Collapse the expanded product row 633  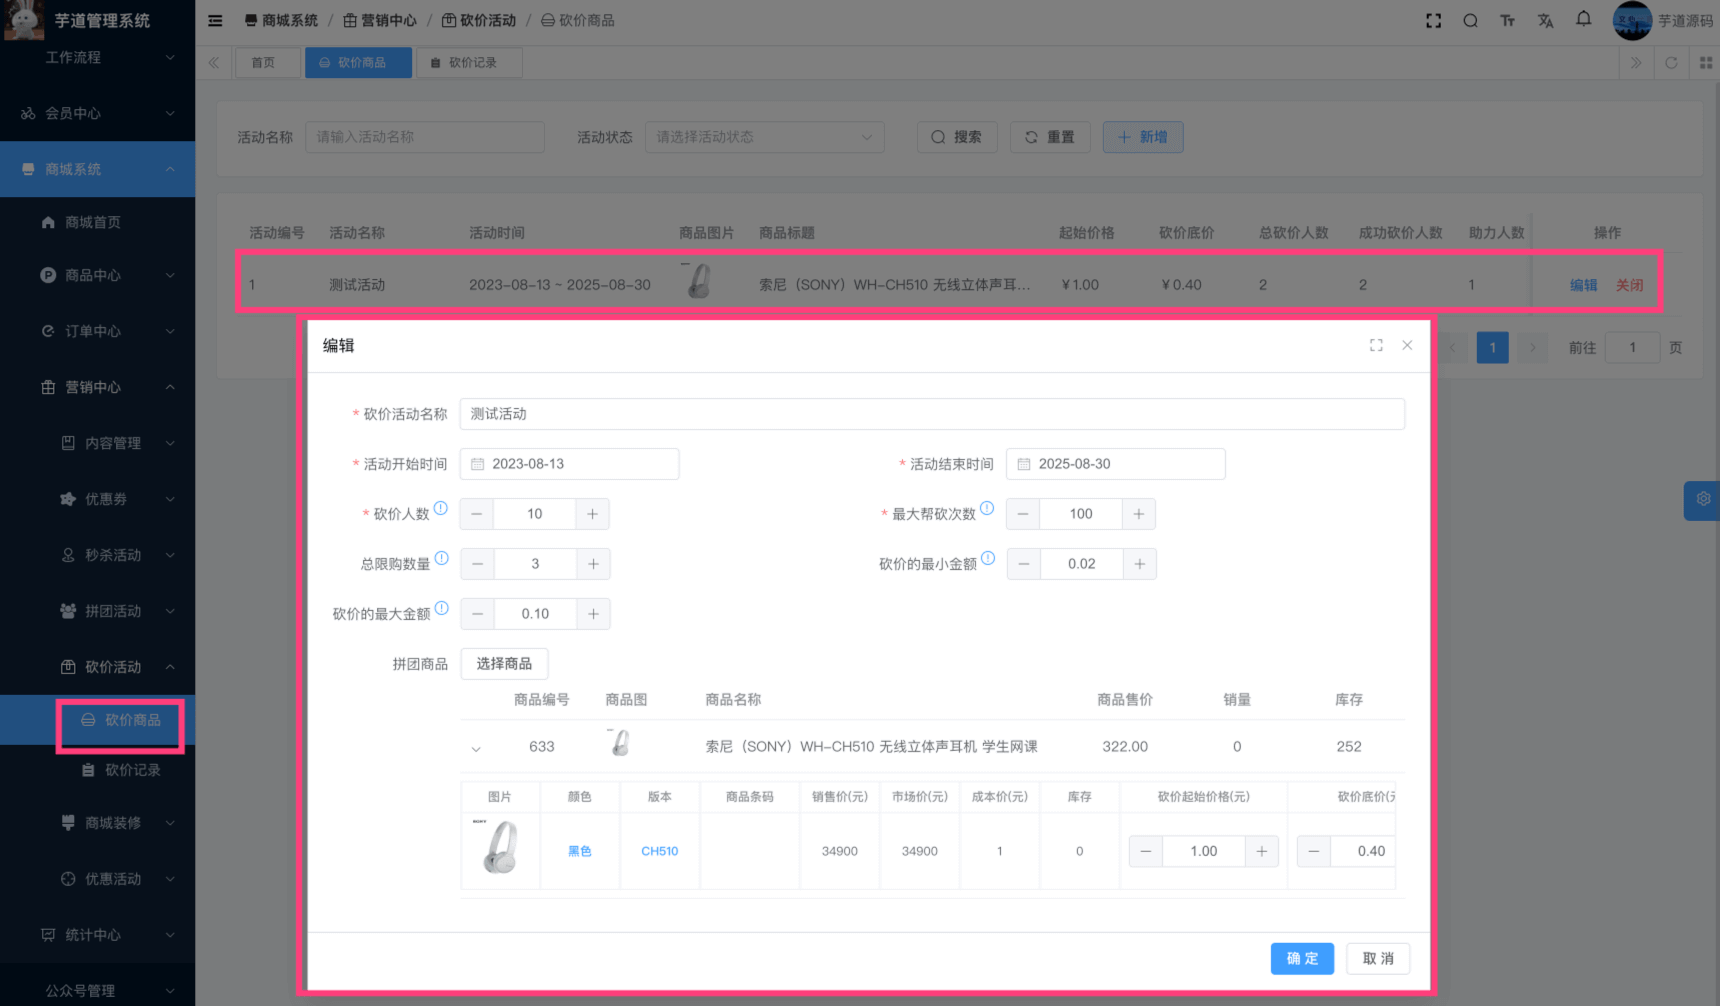coord(476,748)
